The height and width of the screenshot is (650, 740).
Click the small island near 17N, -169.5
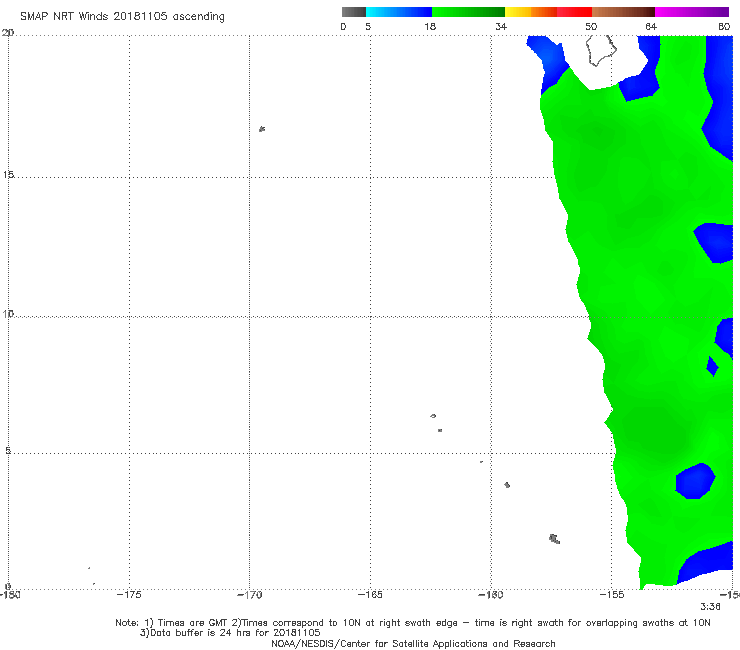click(262, 129)
